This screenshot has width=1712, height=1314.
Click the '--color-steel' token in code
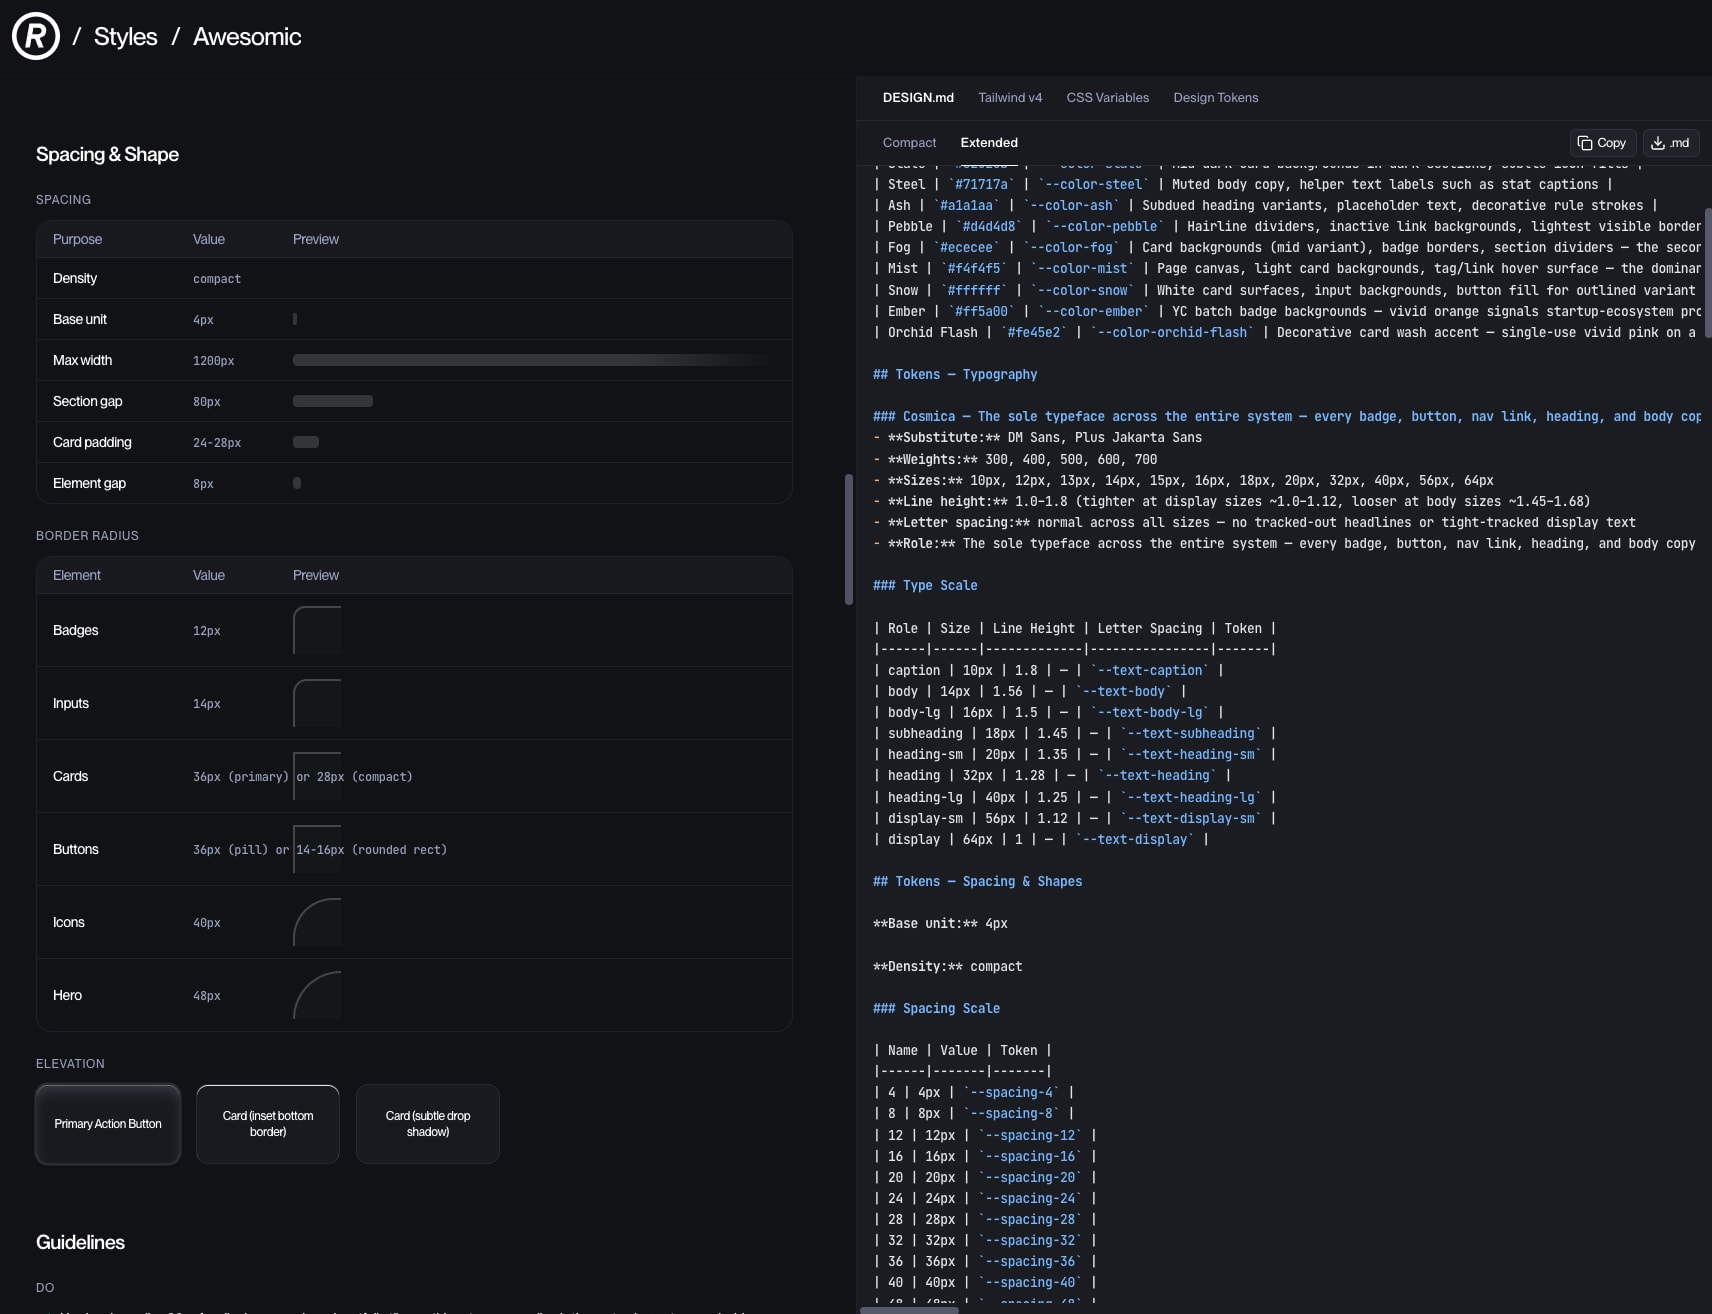[x=1094, y=185]
